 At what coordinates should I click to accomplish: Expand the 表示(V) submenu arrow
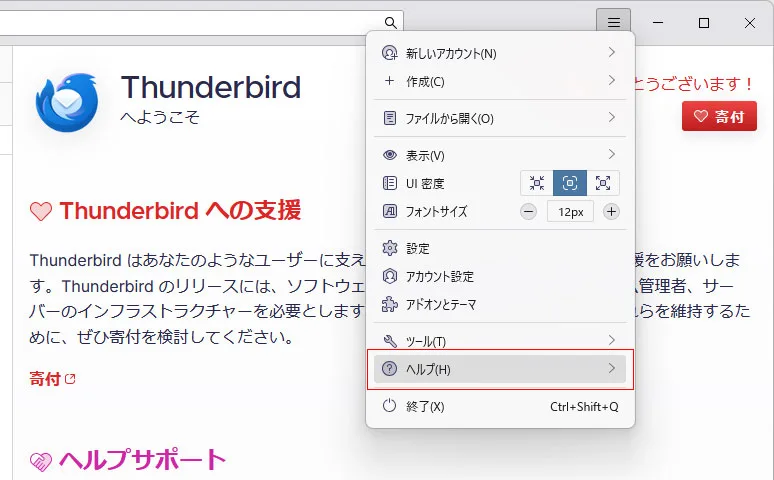[x=612, y=154]
